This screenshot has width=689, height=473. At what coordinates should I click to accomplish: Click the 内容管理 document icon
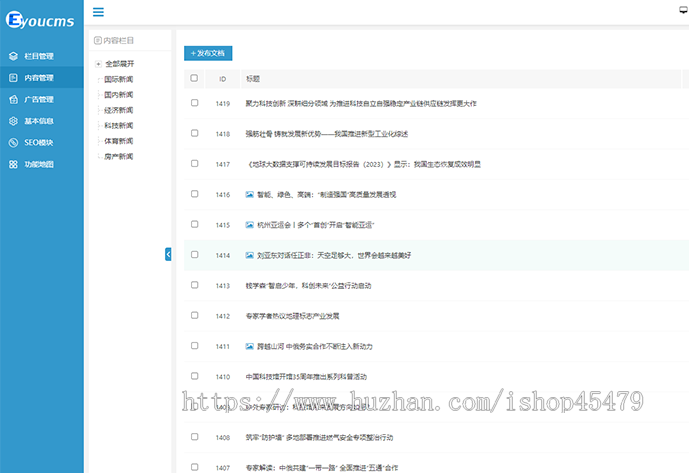coord(13,77)
